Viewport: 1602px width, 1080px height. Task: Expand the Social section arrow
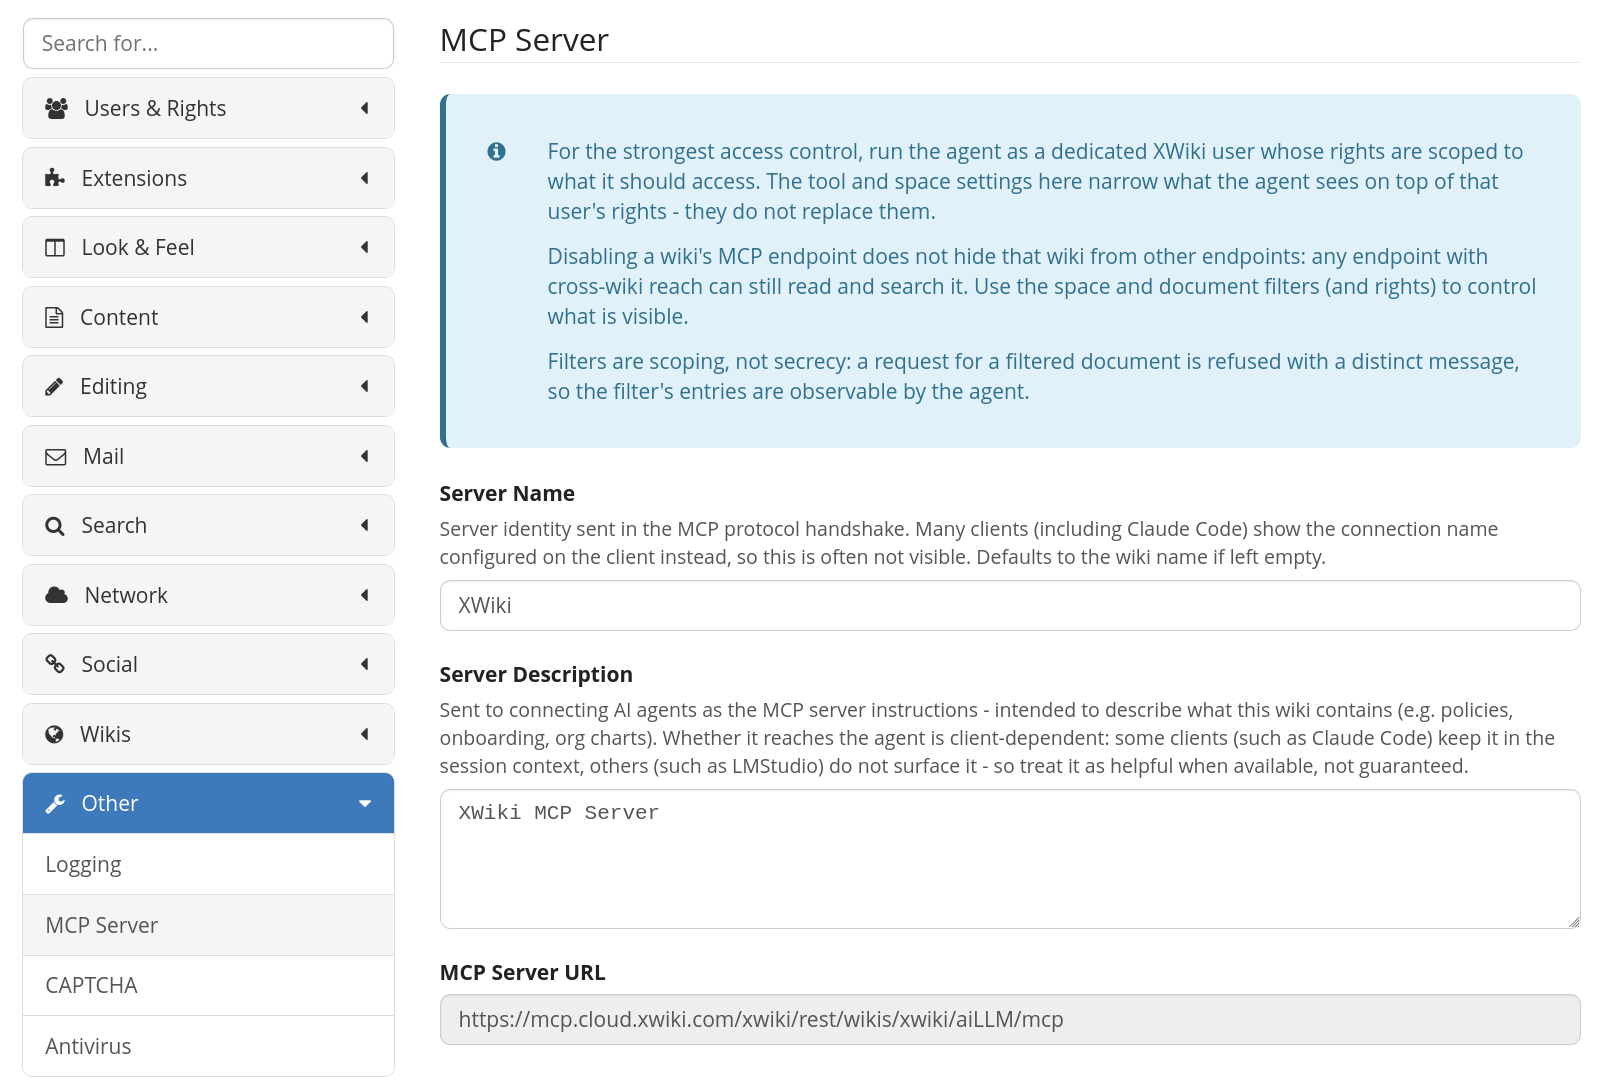pyautogui.click(x=365, y=664)
